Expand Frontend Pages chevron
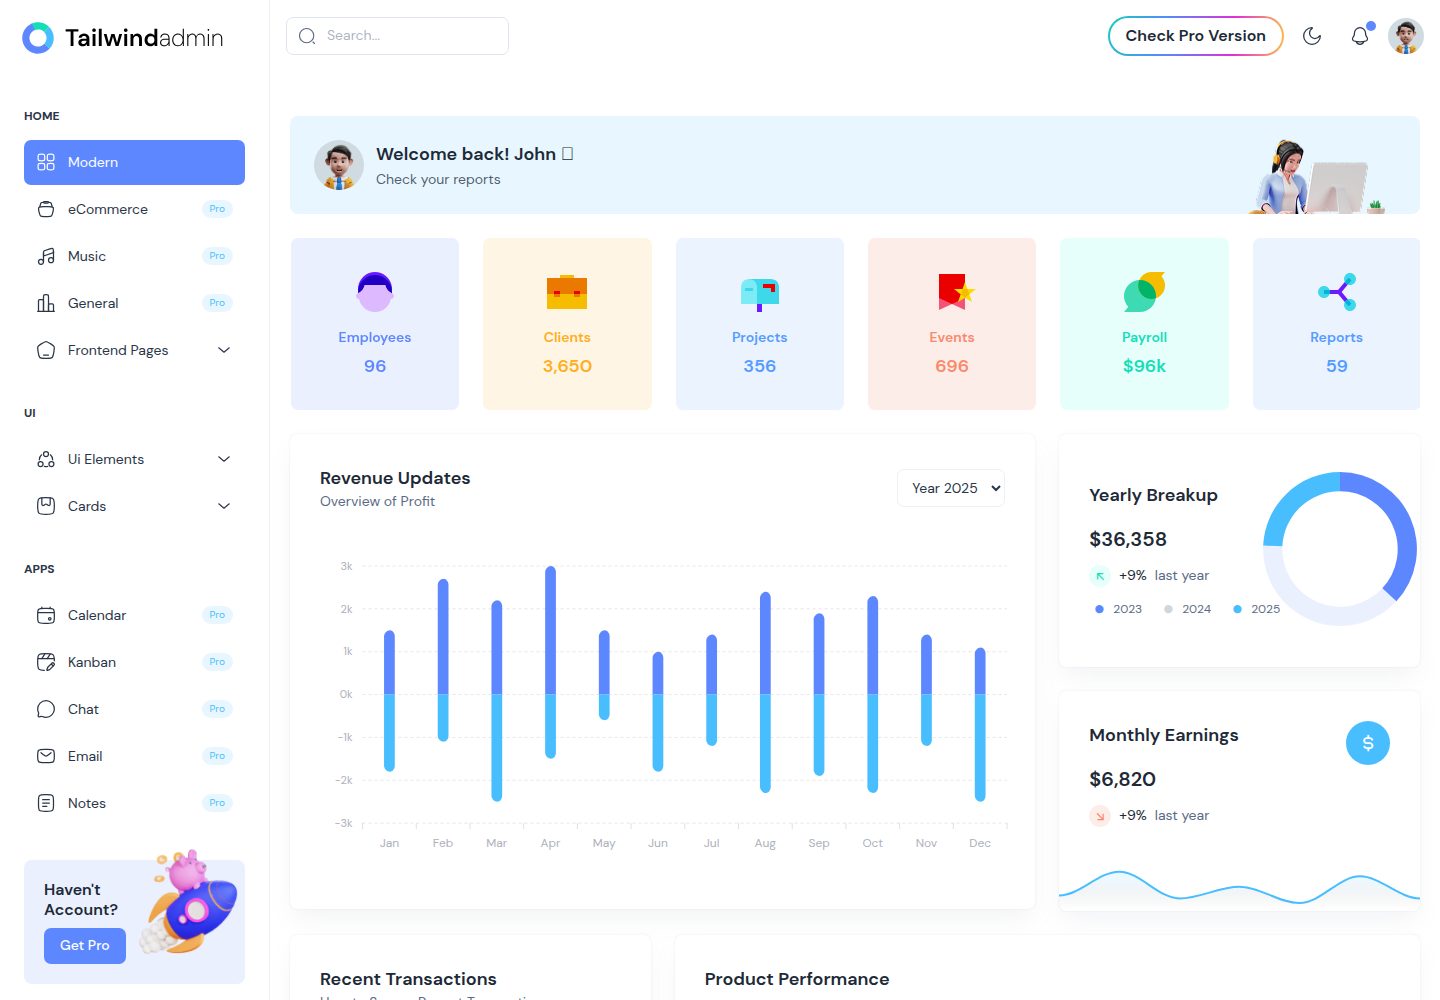The width and height of the screenshot is (1440, 1000). click(224, 350)
